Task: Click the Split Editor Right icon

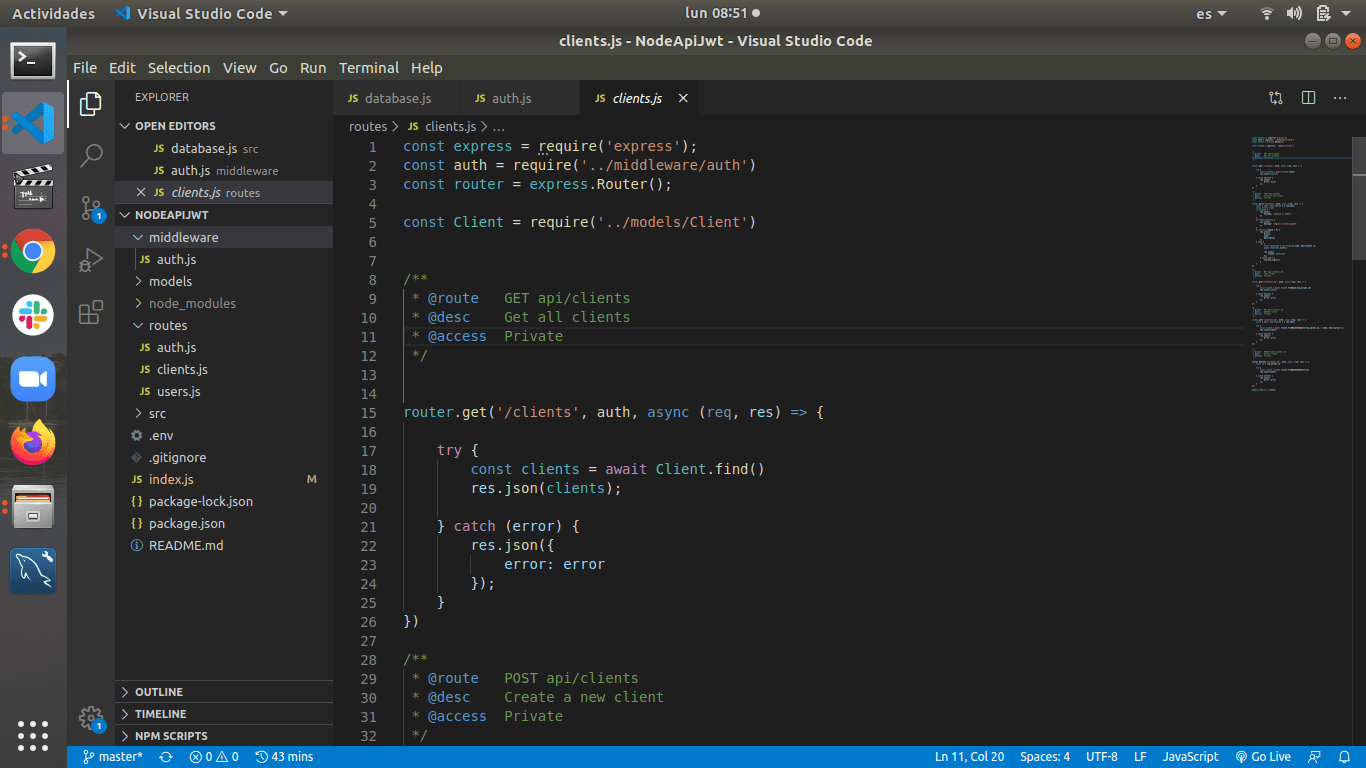Action: (x=1308, y=98)
